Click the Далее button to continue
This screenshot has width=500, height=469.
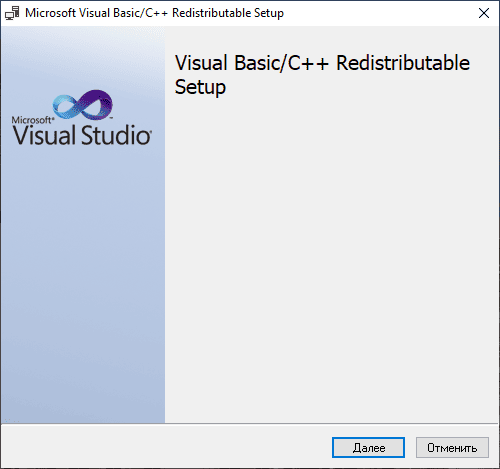(368, 447)
